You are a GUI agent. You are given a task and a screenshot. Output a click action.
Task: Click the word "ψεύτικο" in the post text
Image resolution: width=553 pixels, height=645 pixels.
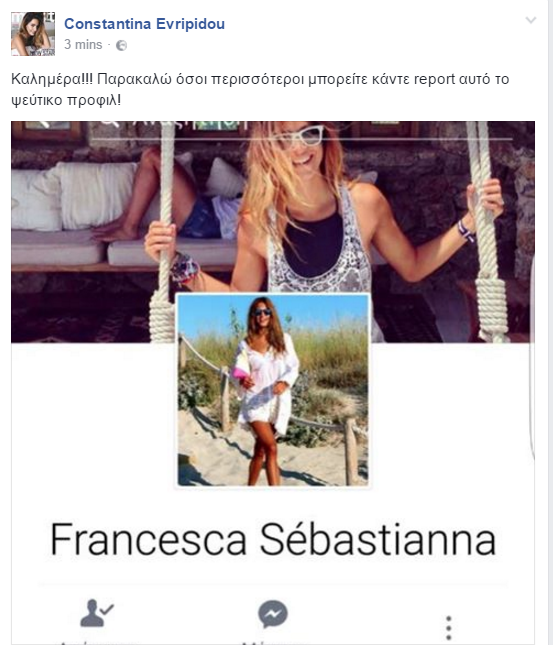point(36,101)
